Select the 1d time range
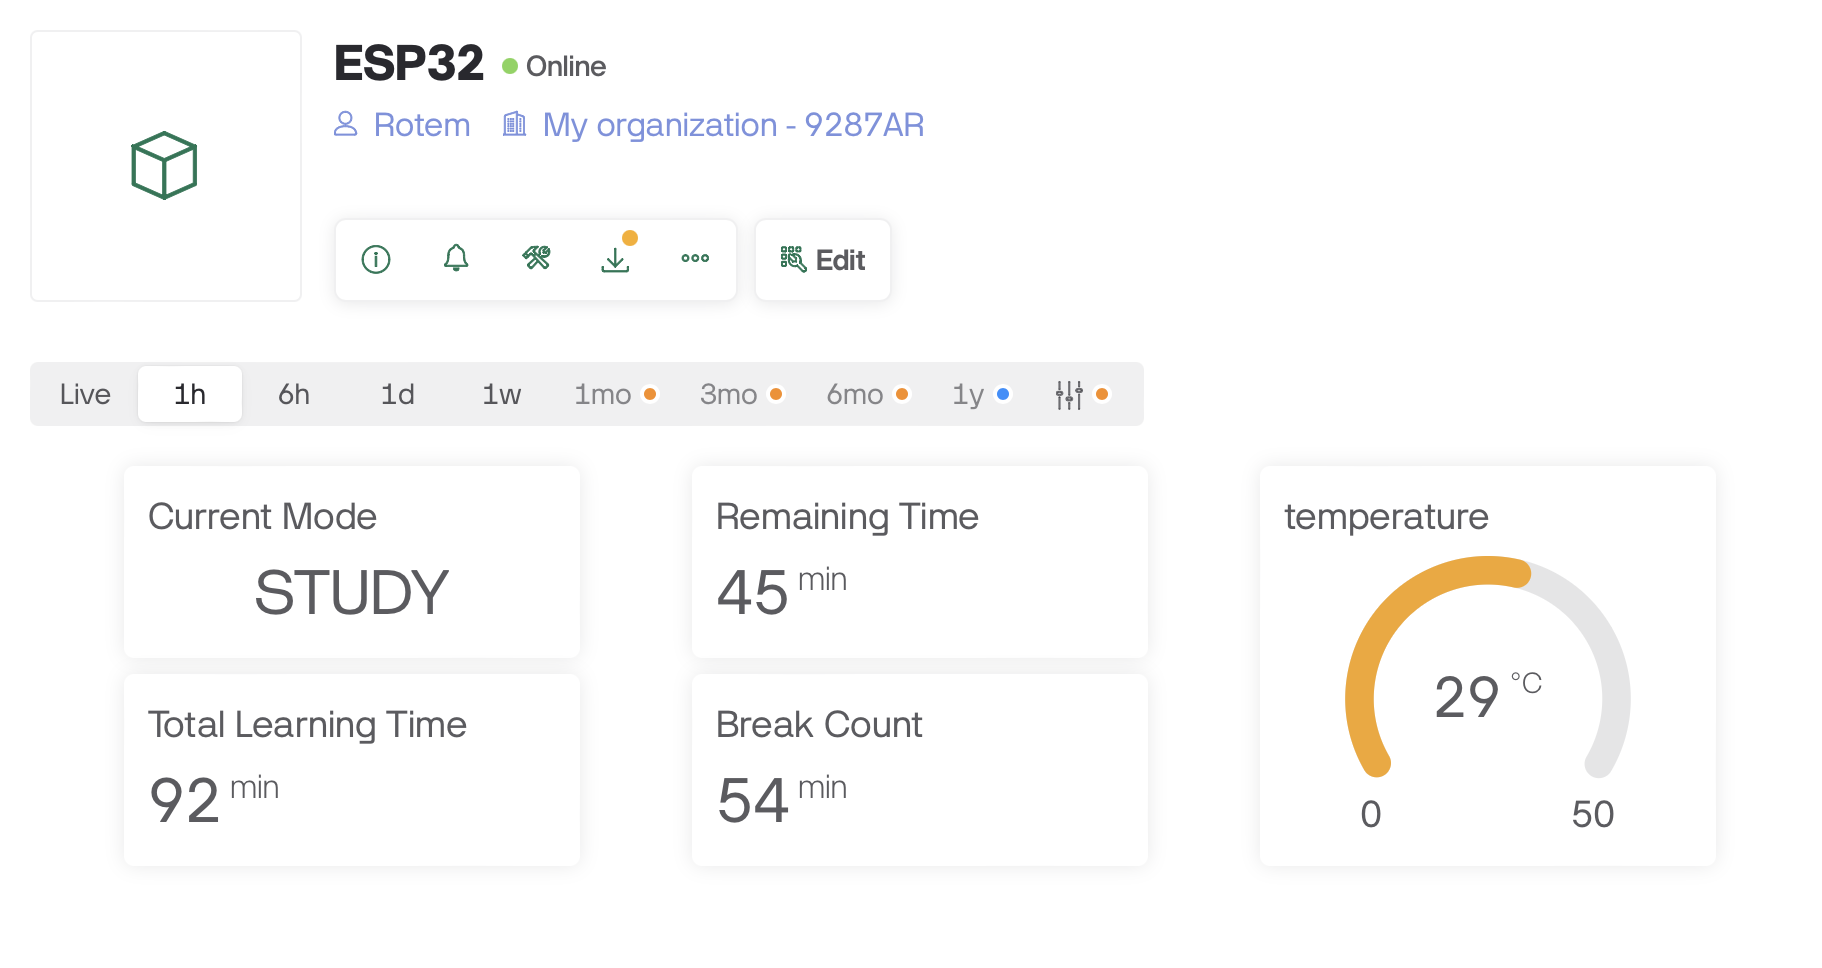 point(398,394)
